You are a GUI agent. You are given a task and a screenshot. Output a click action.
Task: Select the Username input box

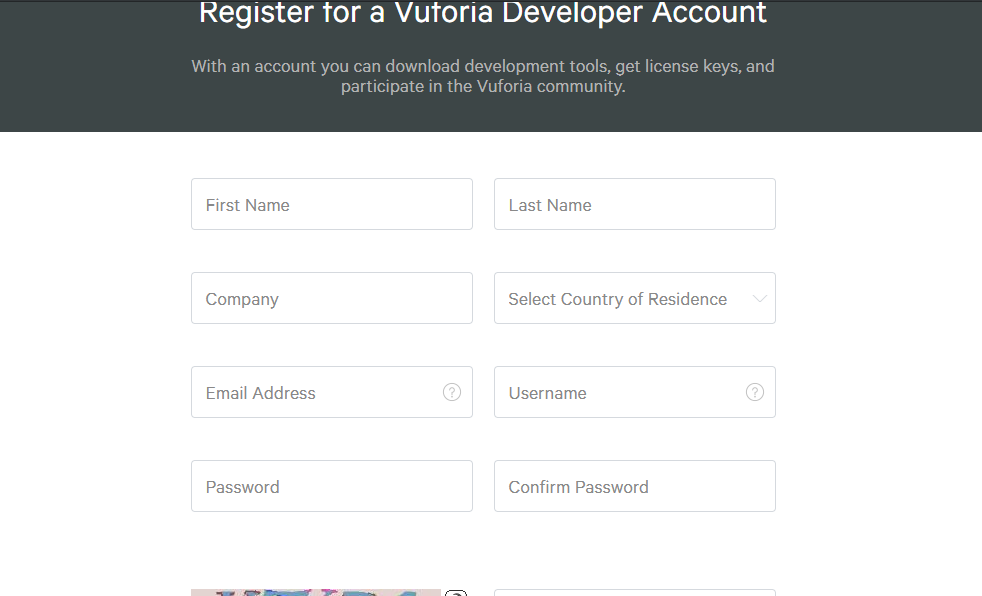634,392
